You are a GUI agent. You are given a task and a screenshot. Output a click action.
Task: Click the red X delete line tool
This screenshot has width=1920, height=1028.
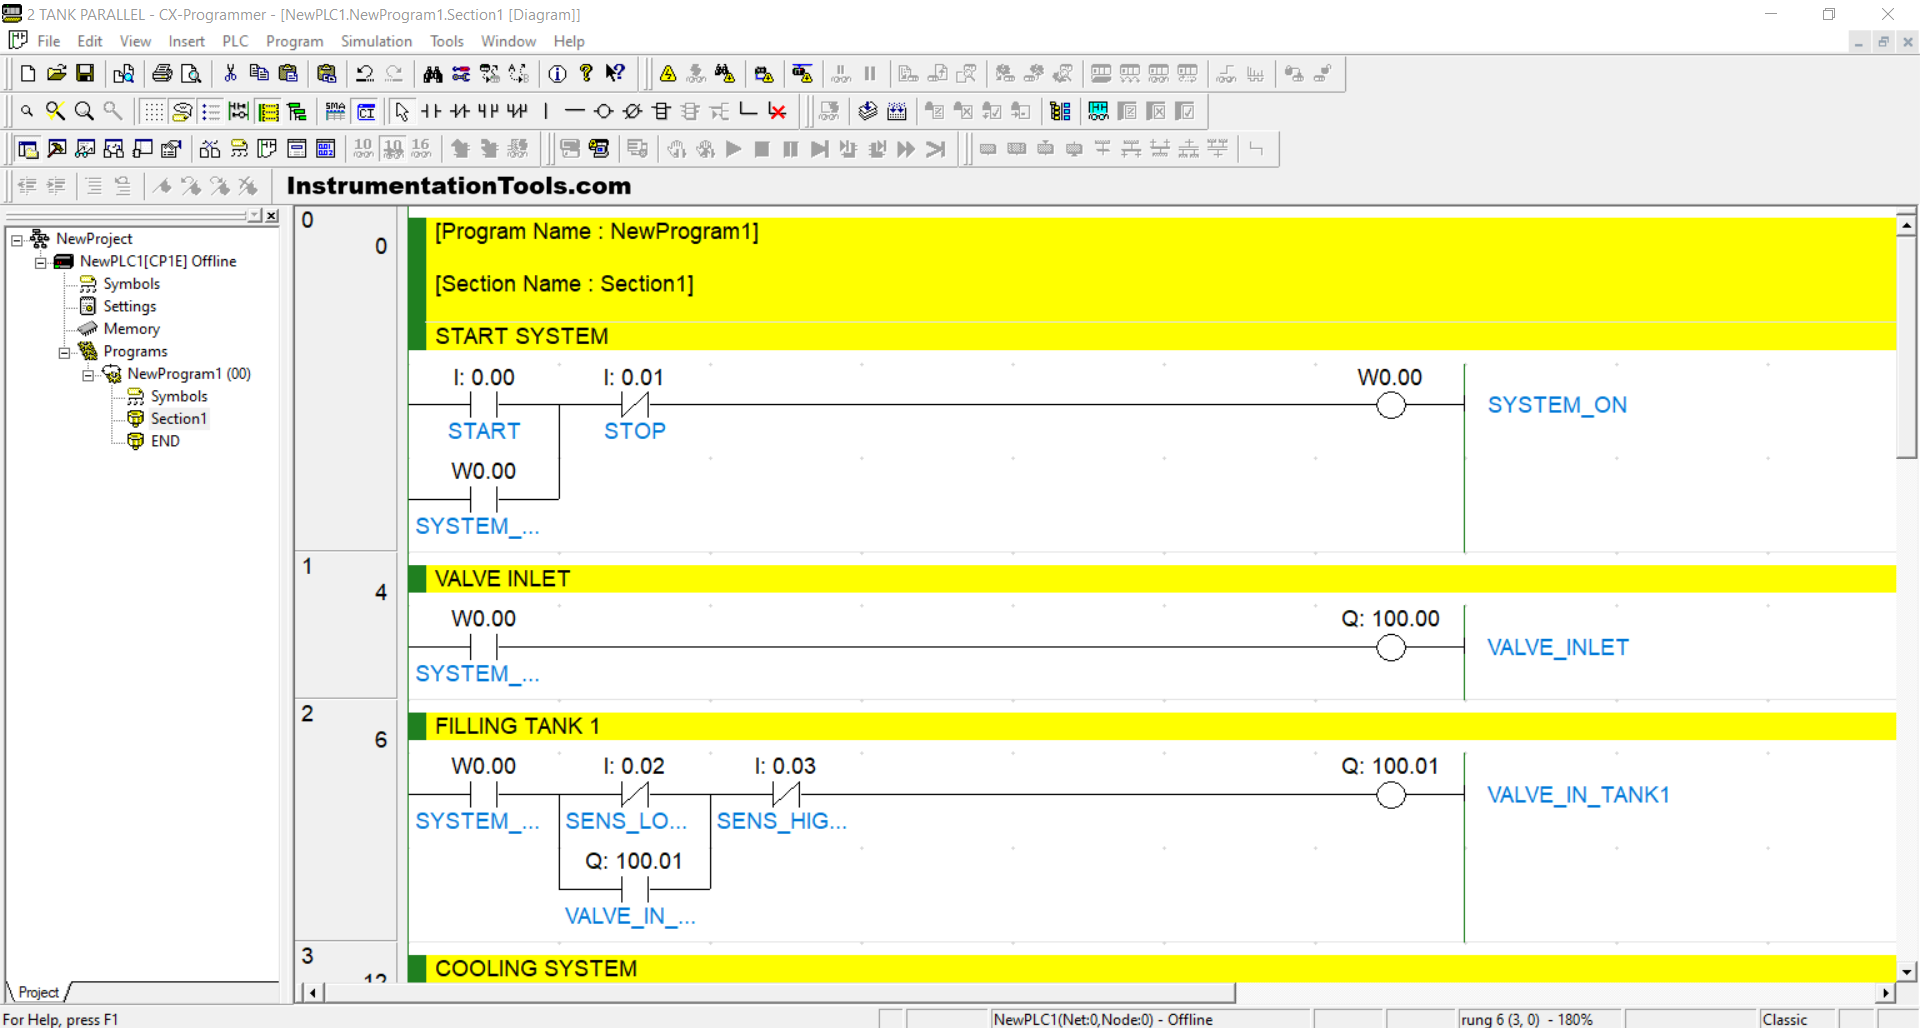[777, 111]
